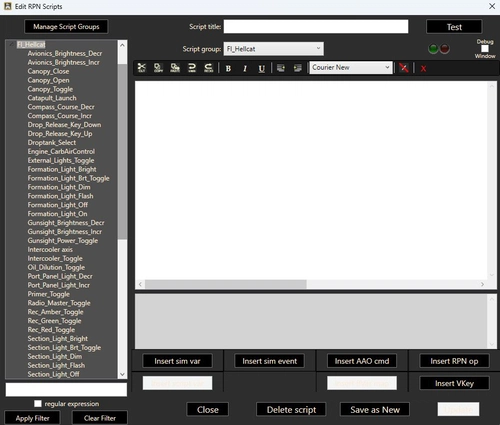Toggle italic formatting
This screenshot has width=500, height=425.
tap(245, 68)
